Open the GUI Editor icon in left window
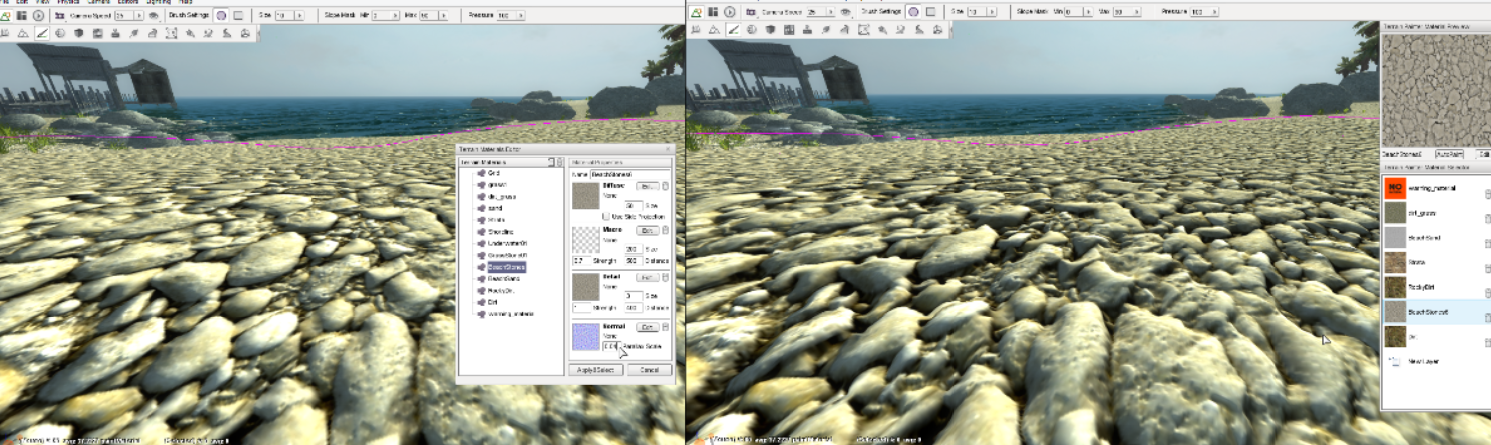The width and height of the screenshot is (1491, 445). 22,15
